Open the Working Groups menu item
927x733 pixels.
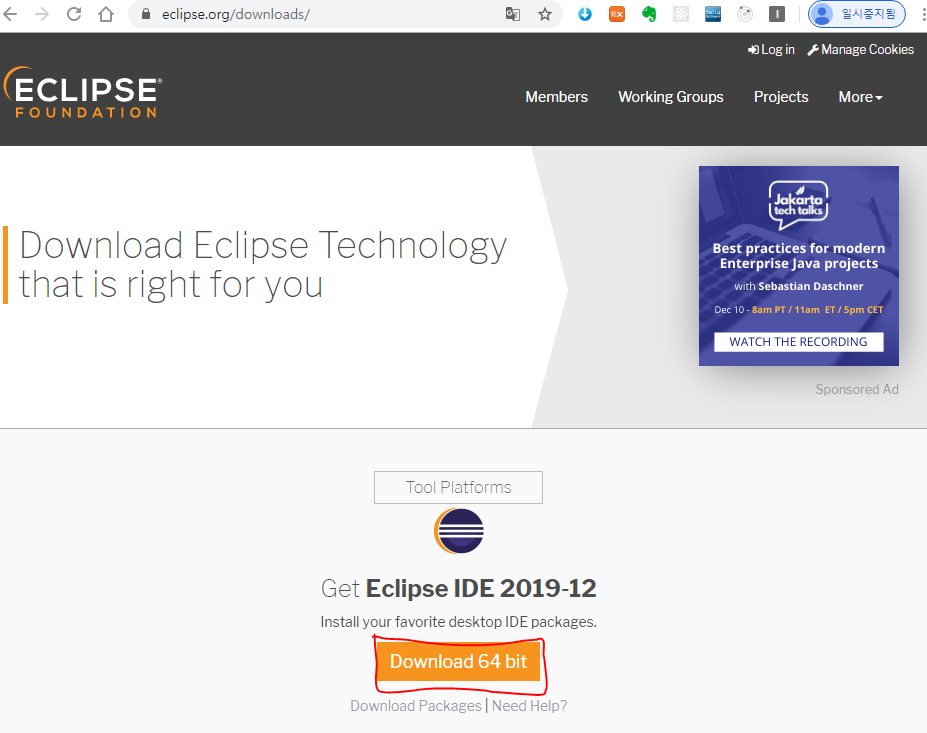[x=670, y=97]
